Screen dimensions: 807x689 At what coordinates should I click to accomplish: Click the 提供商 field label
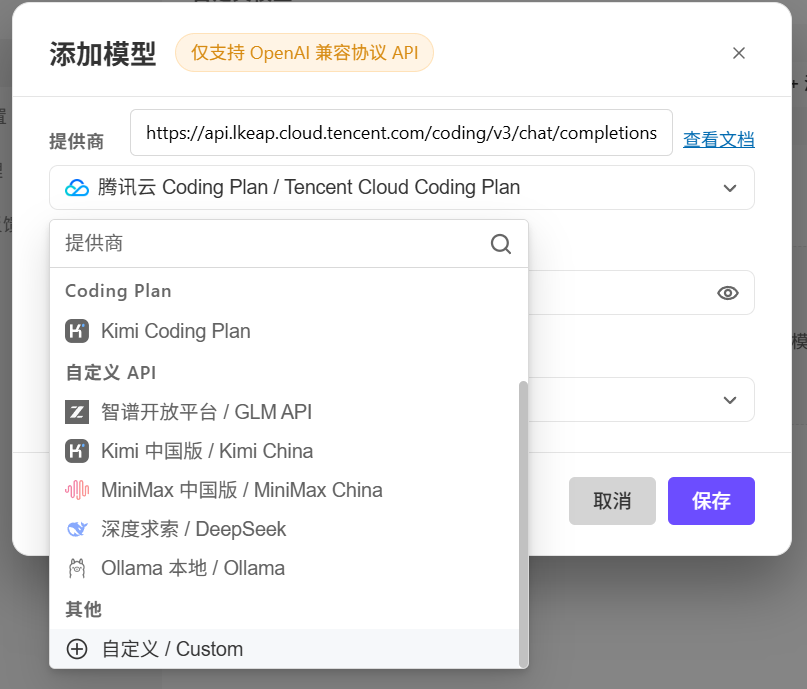coord(76,141)
